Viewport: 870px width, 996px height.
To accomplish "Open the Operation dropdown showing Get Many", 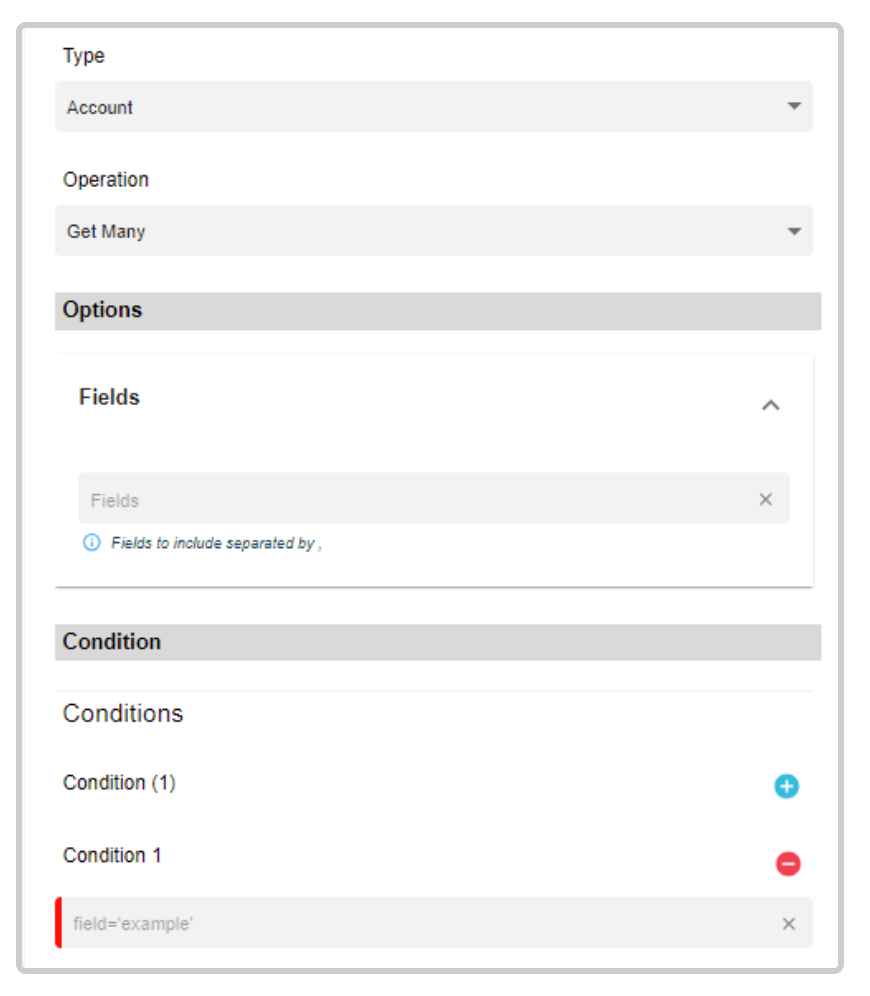I will pos(434,231).
